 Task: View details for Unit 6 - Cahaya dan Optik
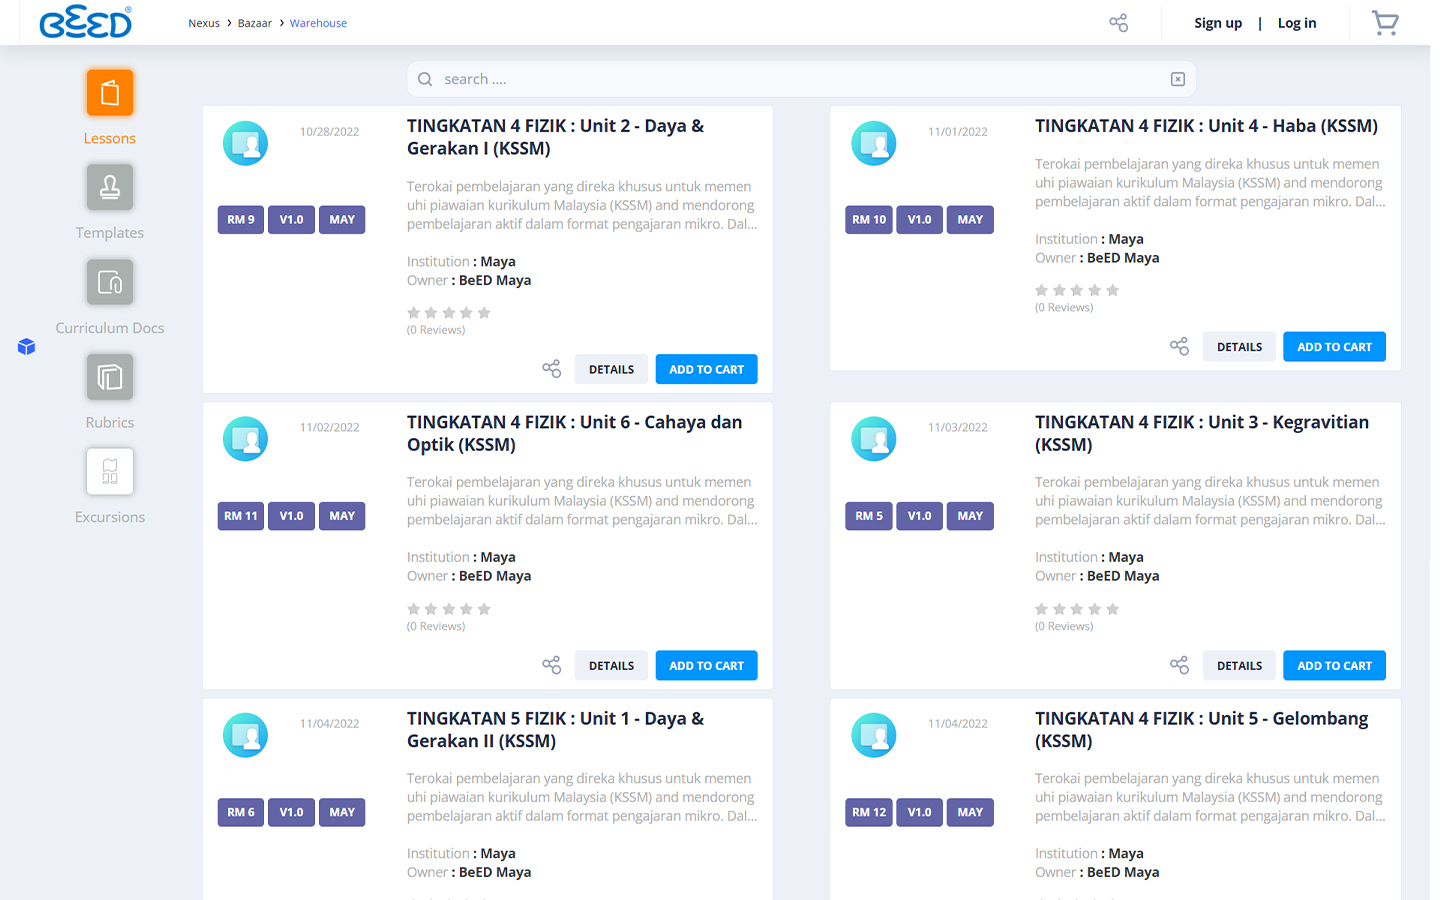click(611, 665)
